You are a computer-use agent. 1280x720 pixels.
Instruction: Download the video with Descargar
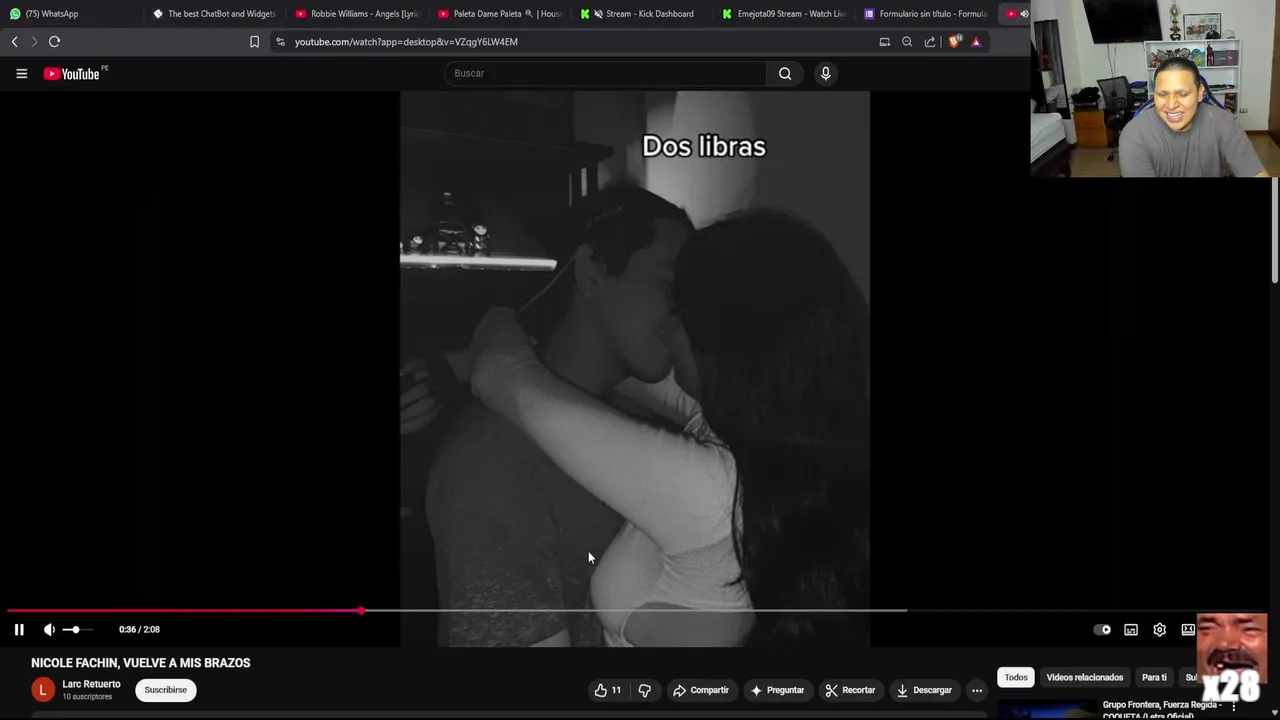[x=924, y=690]
